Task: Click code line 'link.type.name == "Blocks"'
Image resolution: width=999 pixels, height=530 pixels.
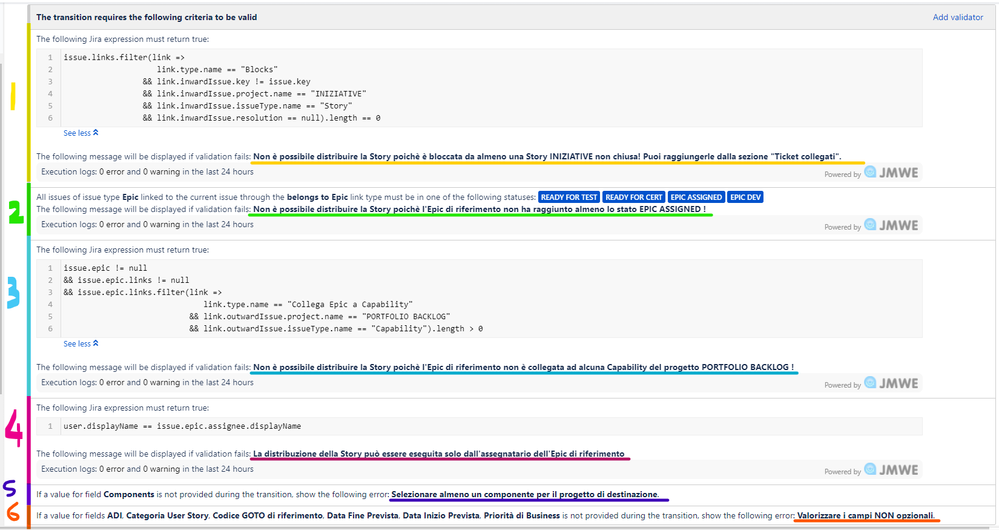Action: click(217, 69)
